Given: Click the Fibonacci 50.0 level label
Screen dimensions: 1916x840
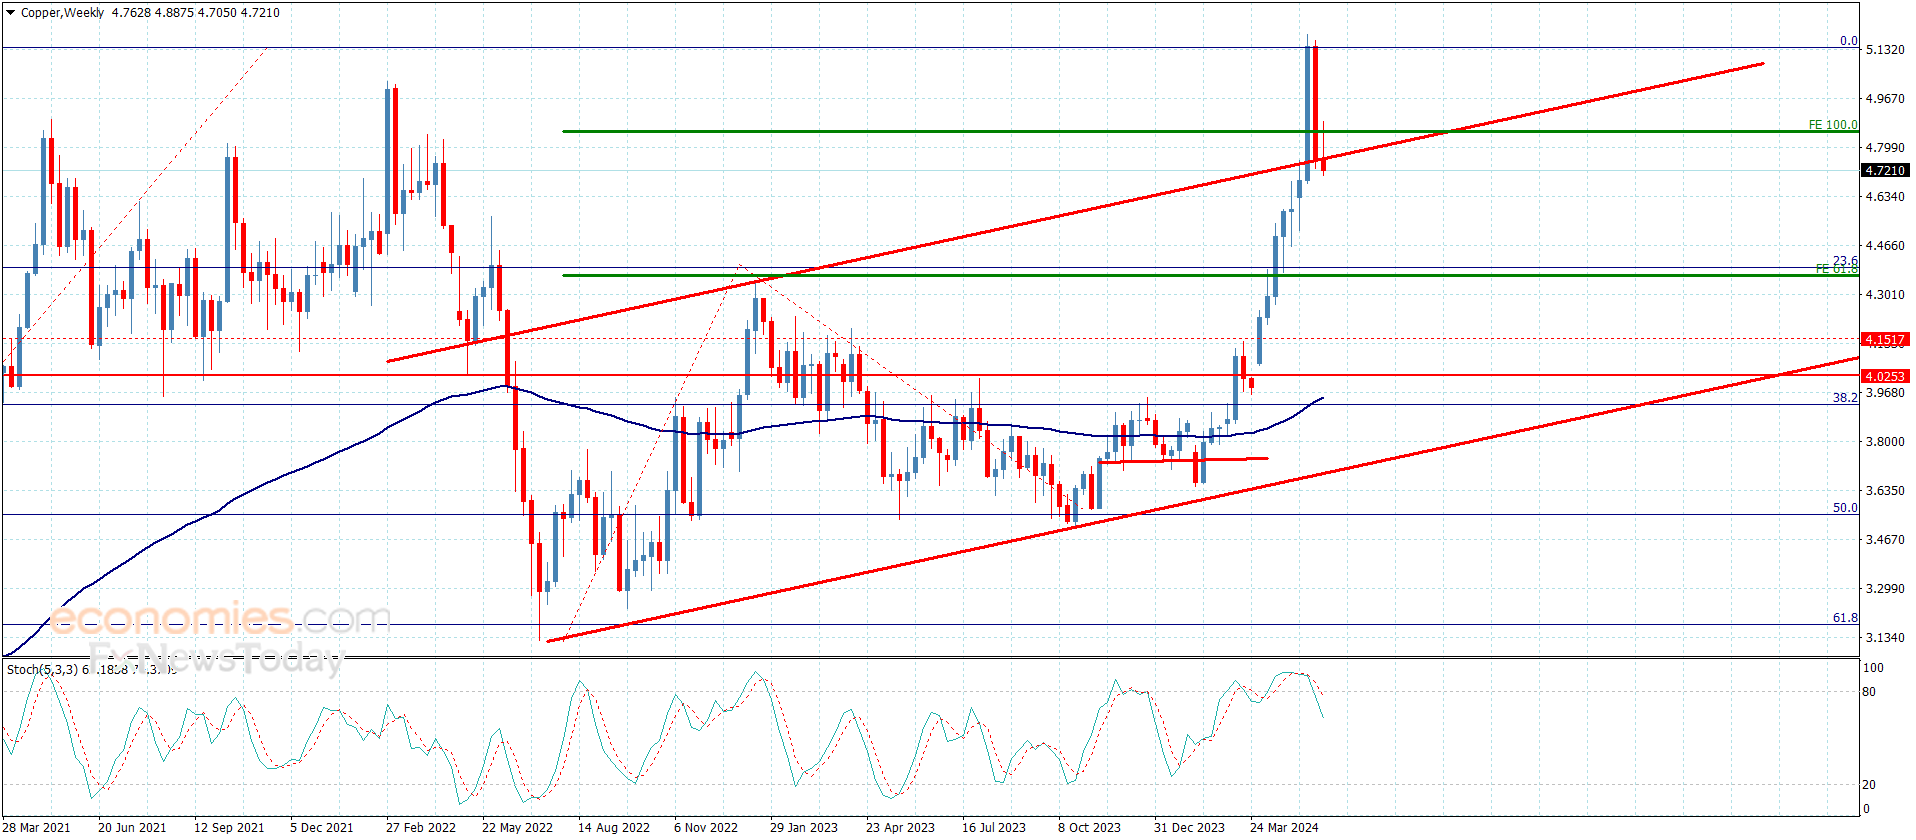Looking at the screenshot, I should pyautogui.click(x=1845, y=507).
